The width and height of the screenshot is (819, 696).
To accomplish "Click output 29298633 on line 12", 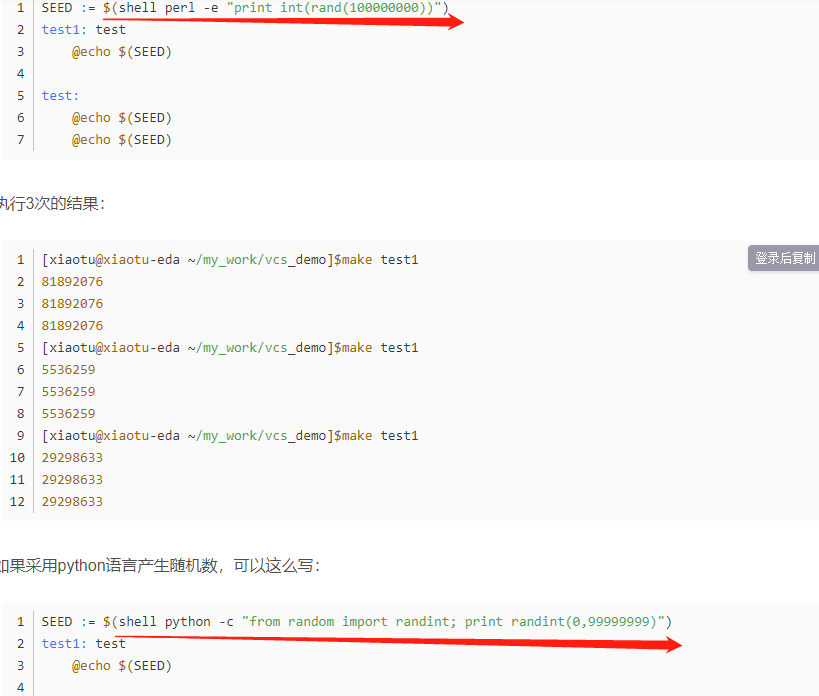I will pyautogui.click(x=72, y=501).
